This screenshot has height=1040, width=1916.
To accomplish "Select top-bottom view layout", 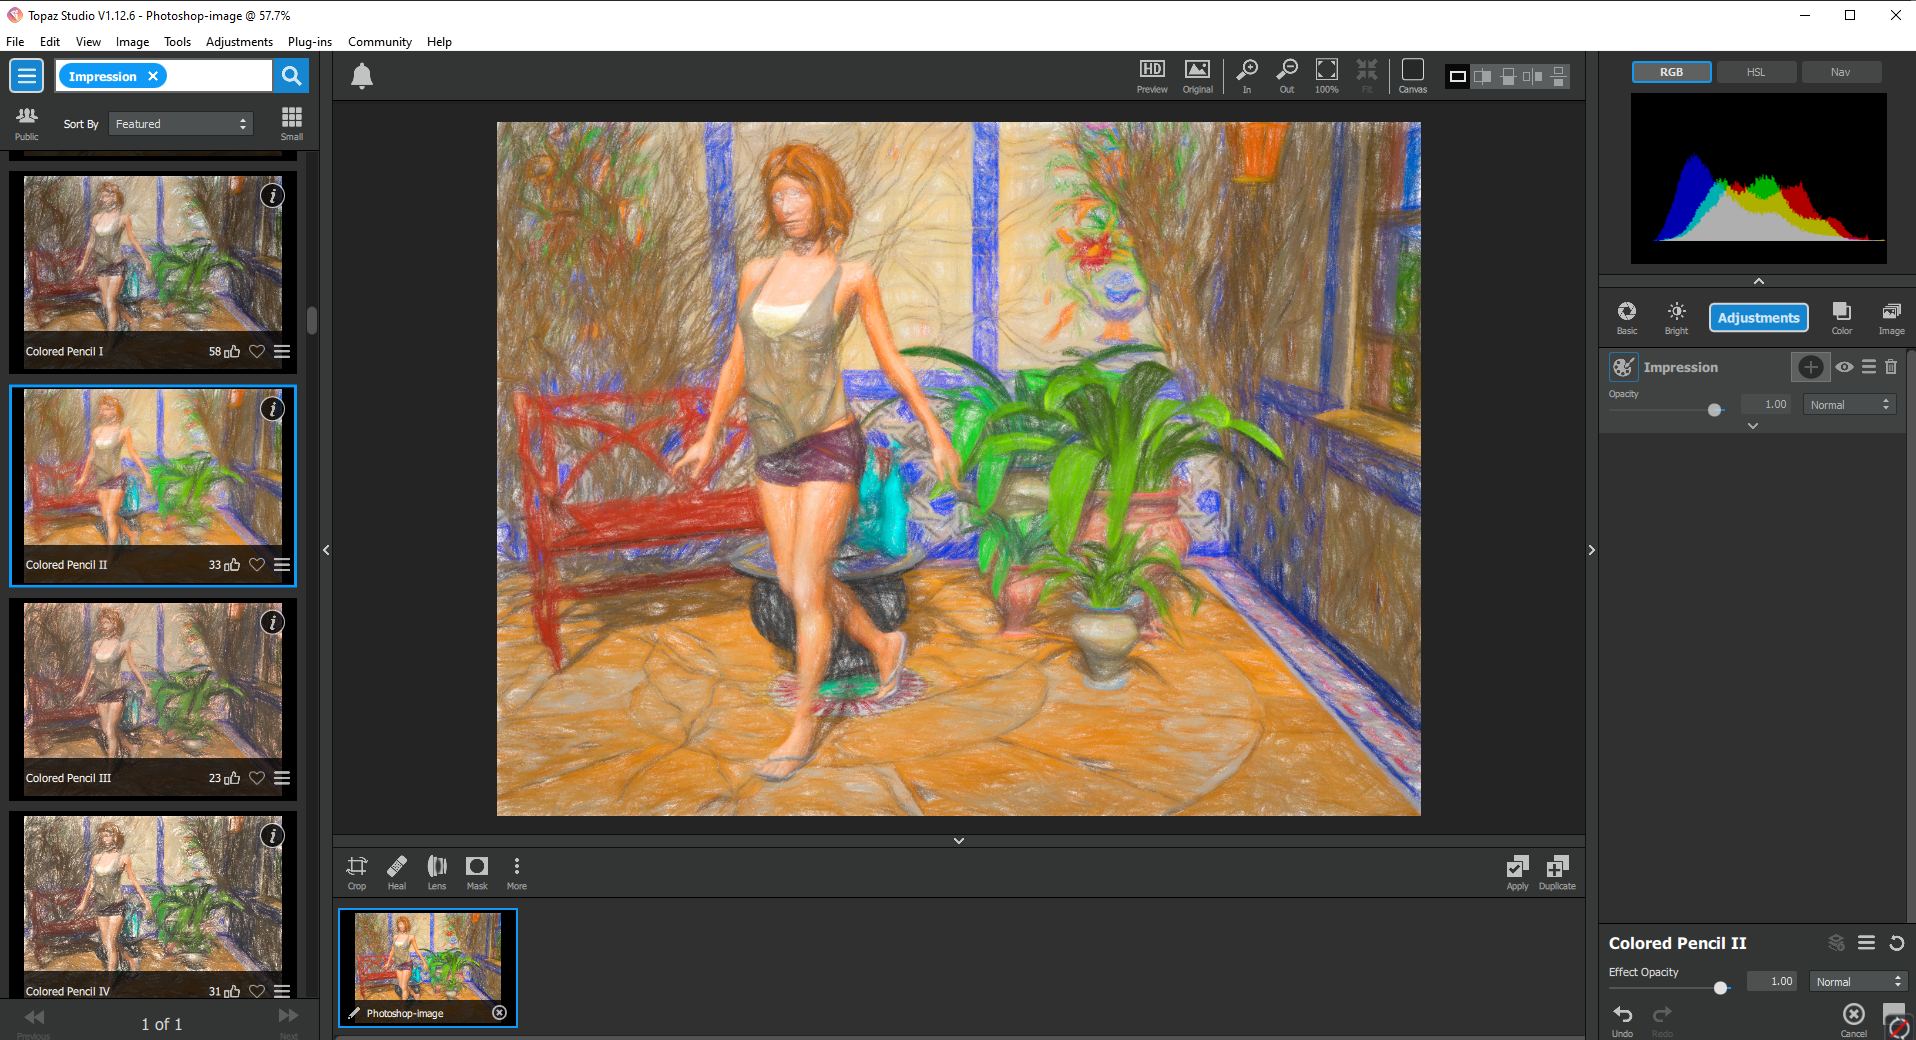I will point(1558,76).
